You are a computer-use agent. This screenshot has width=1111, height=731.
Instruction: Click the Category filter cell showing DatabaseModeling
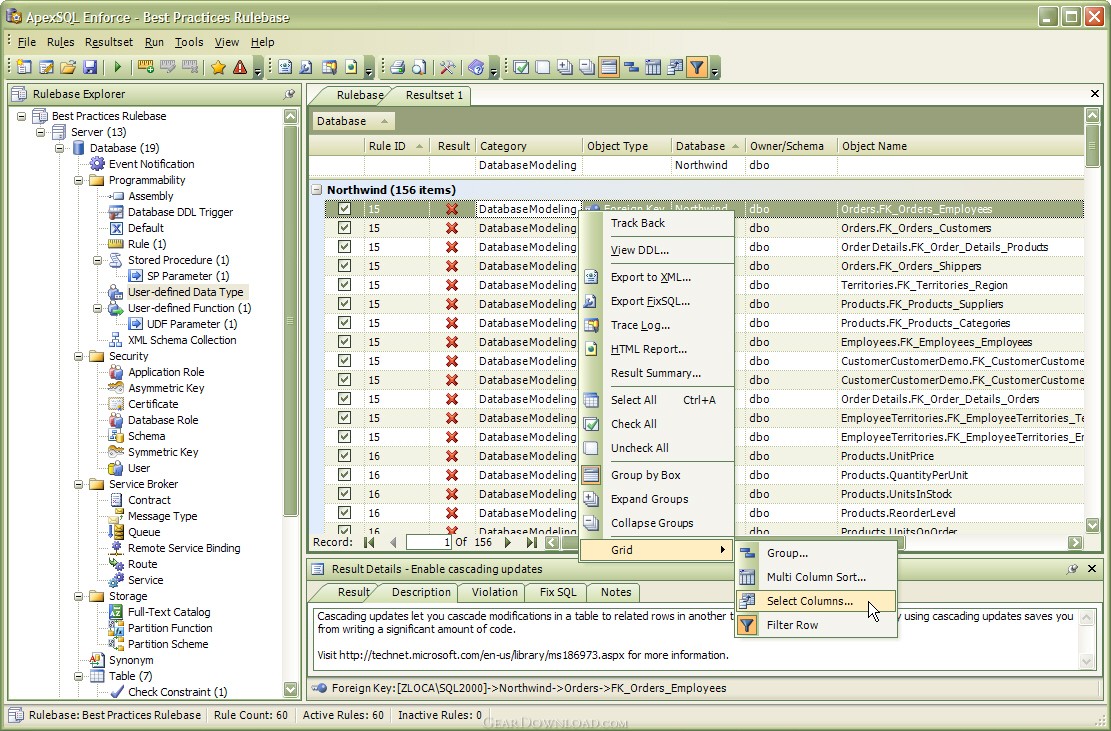pyautogui.click(x=528, y=165)
